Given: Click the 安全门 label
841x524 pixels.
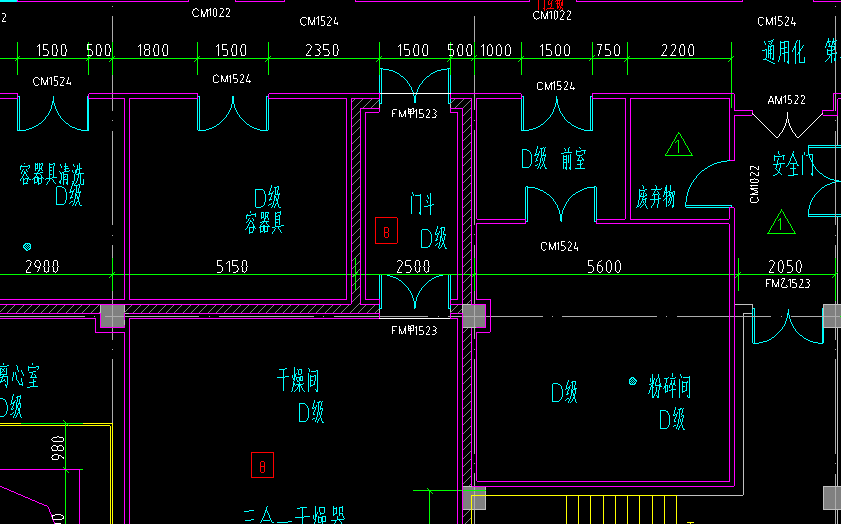Looking at the screenshot, I should 793,164.
